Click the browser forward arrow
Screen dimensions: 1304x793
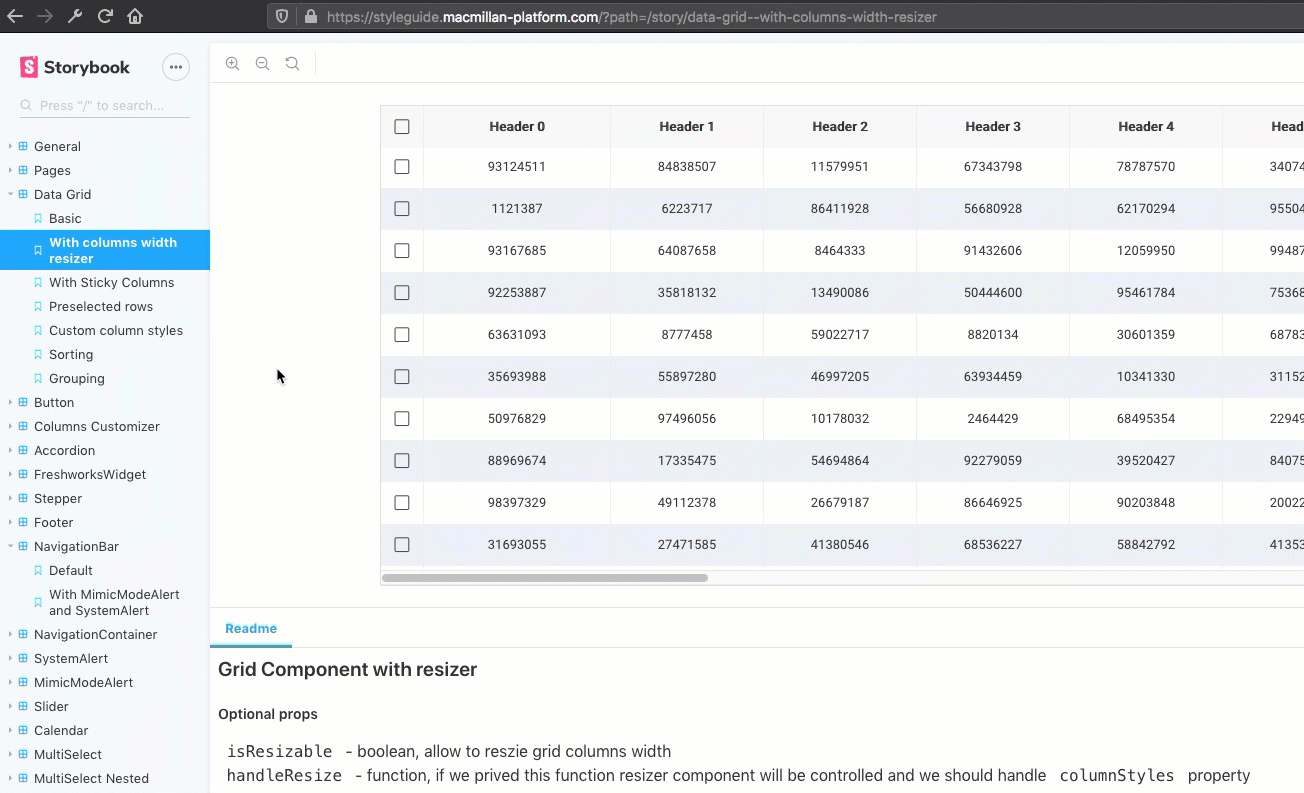pos(44,16)
